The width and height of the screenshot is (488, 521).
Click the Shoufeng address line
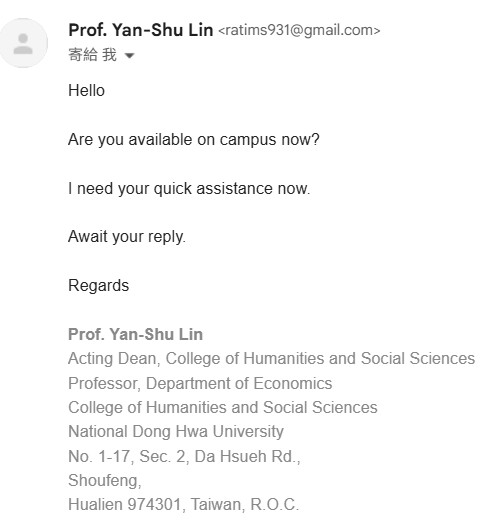point(105,481)
